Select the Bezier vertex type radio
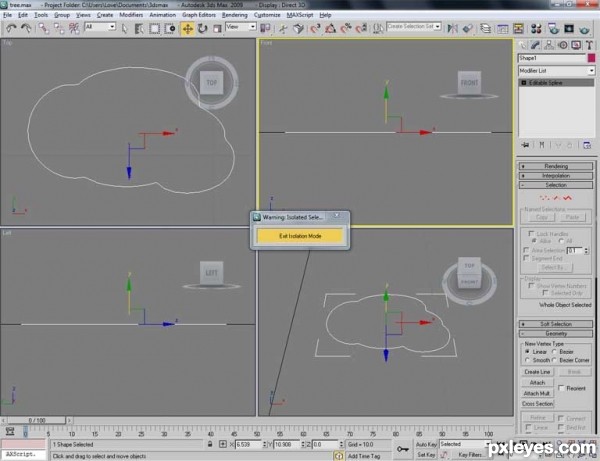600x461 pixels. [x=554, y=351]
